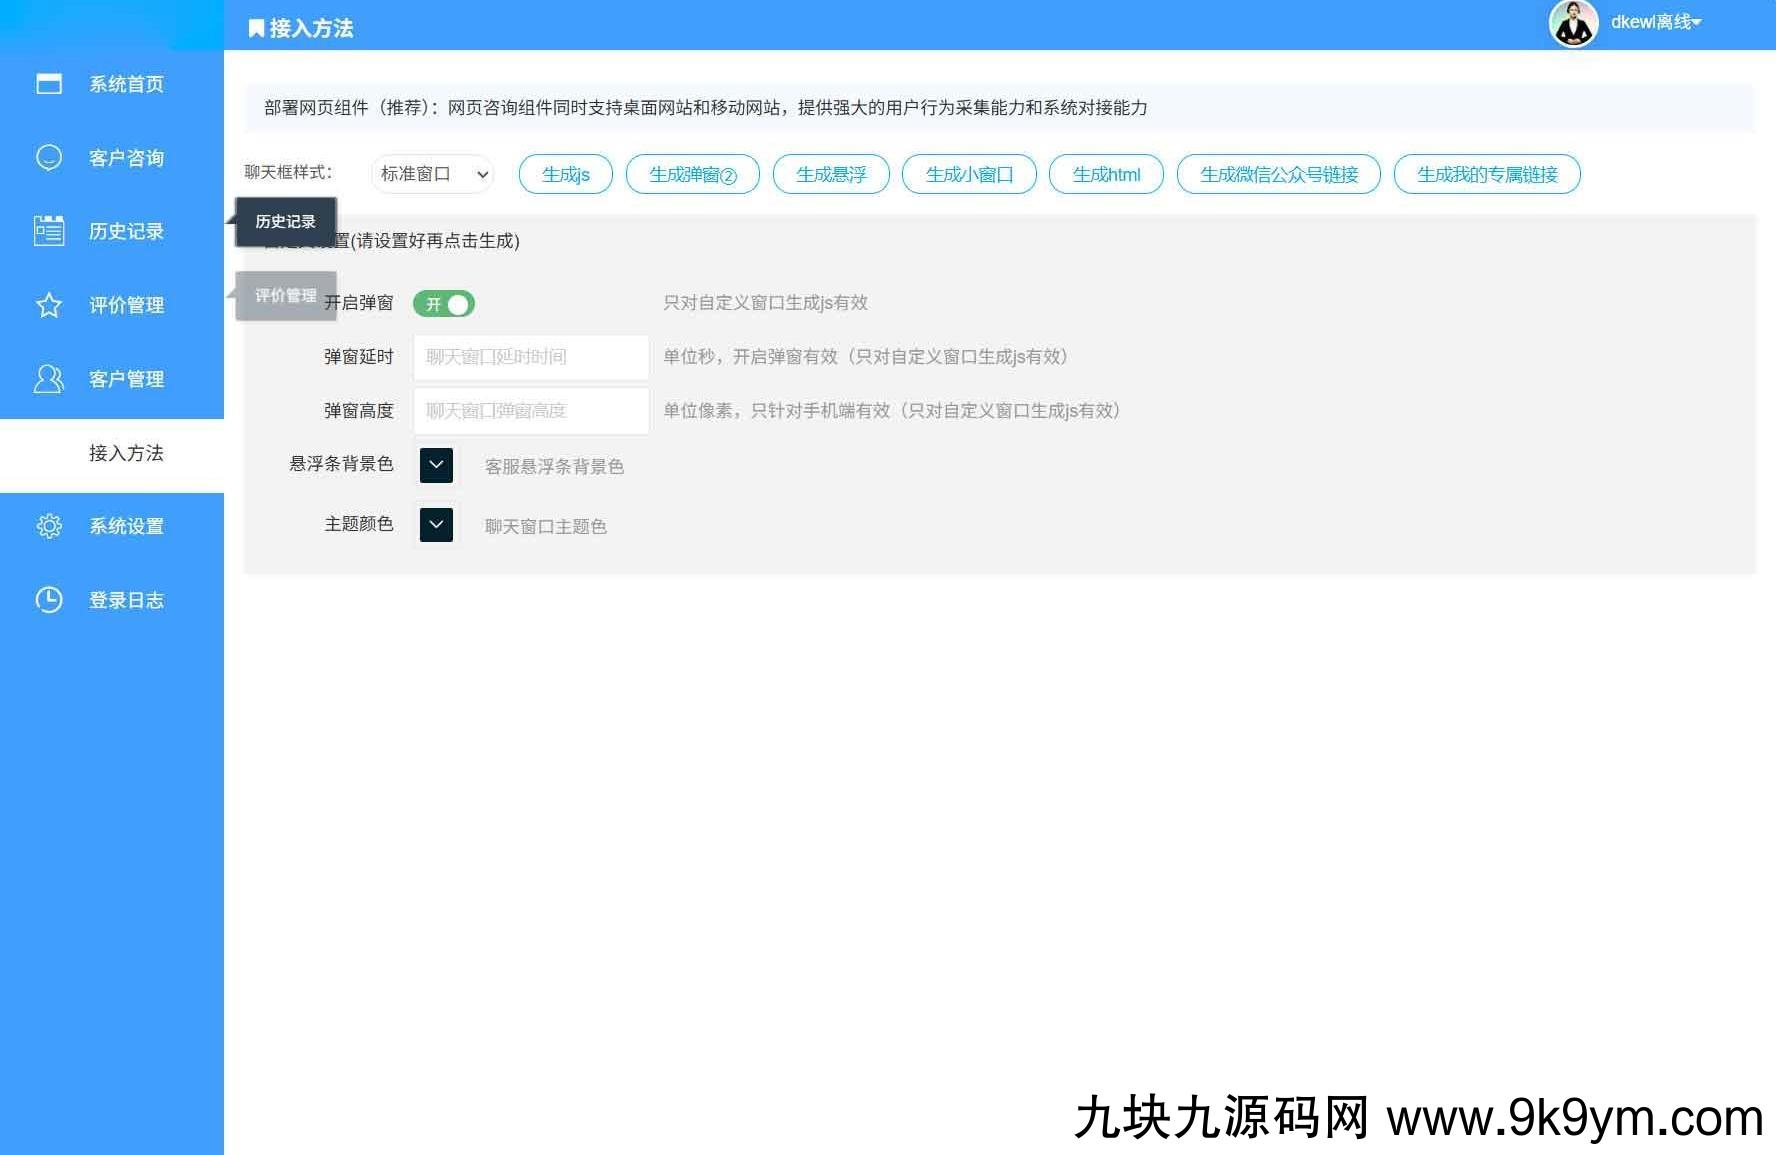Screen dimensions: 1776x1155
Task: Click the customer management people icon
Action: tap(49, 379)
